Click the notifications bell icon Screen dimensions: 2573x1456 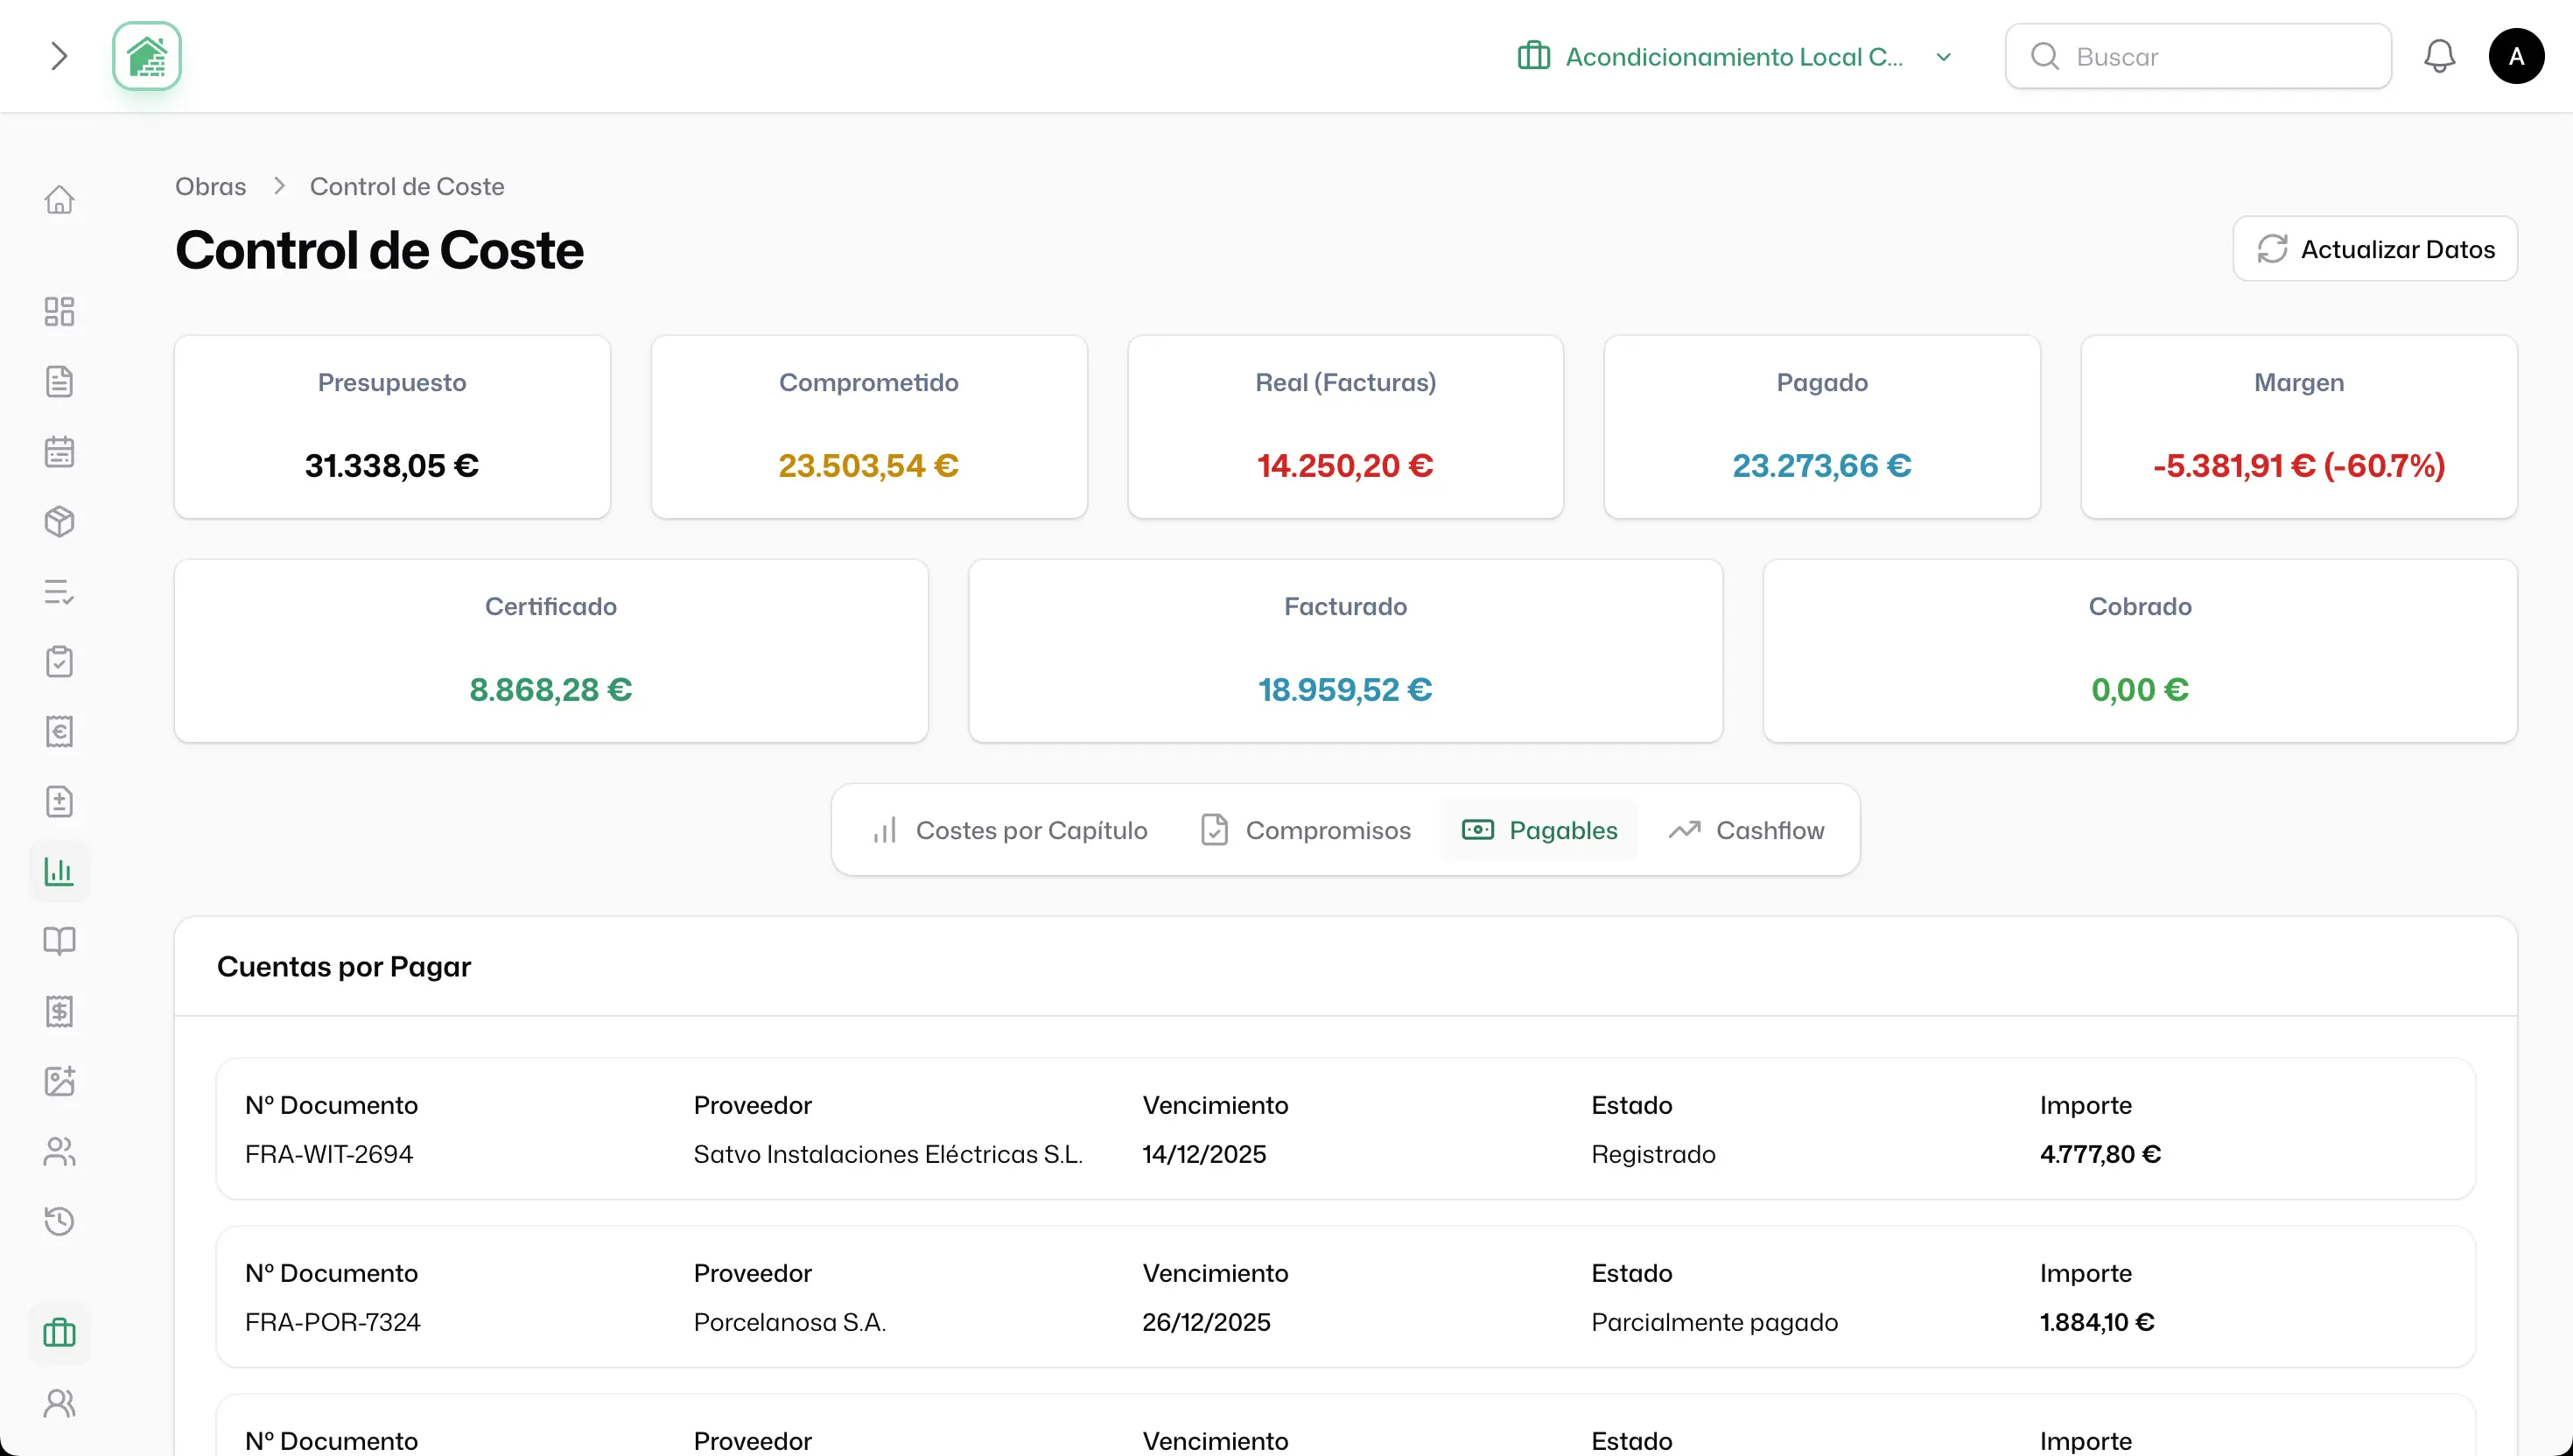(x=2439, y=56)
